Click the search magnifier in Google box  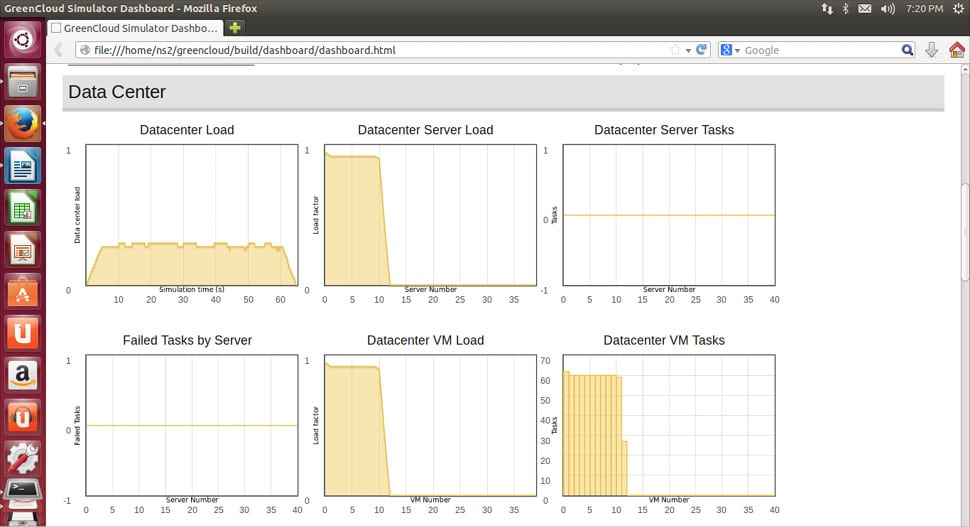[907, 50]
